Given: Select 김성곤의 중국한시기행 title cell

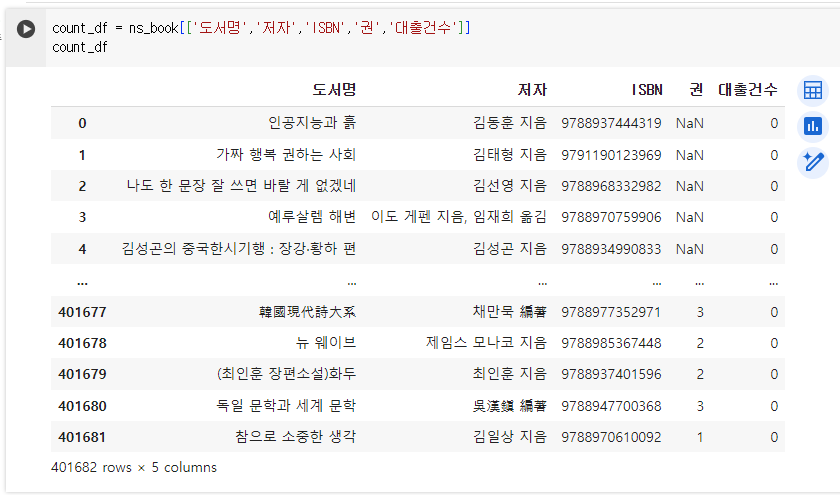Looking at the screenshot, I should click(239, 249).
